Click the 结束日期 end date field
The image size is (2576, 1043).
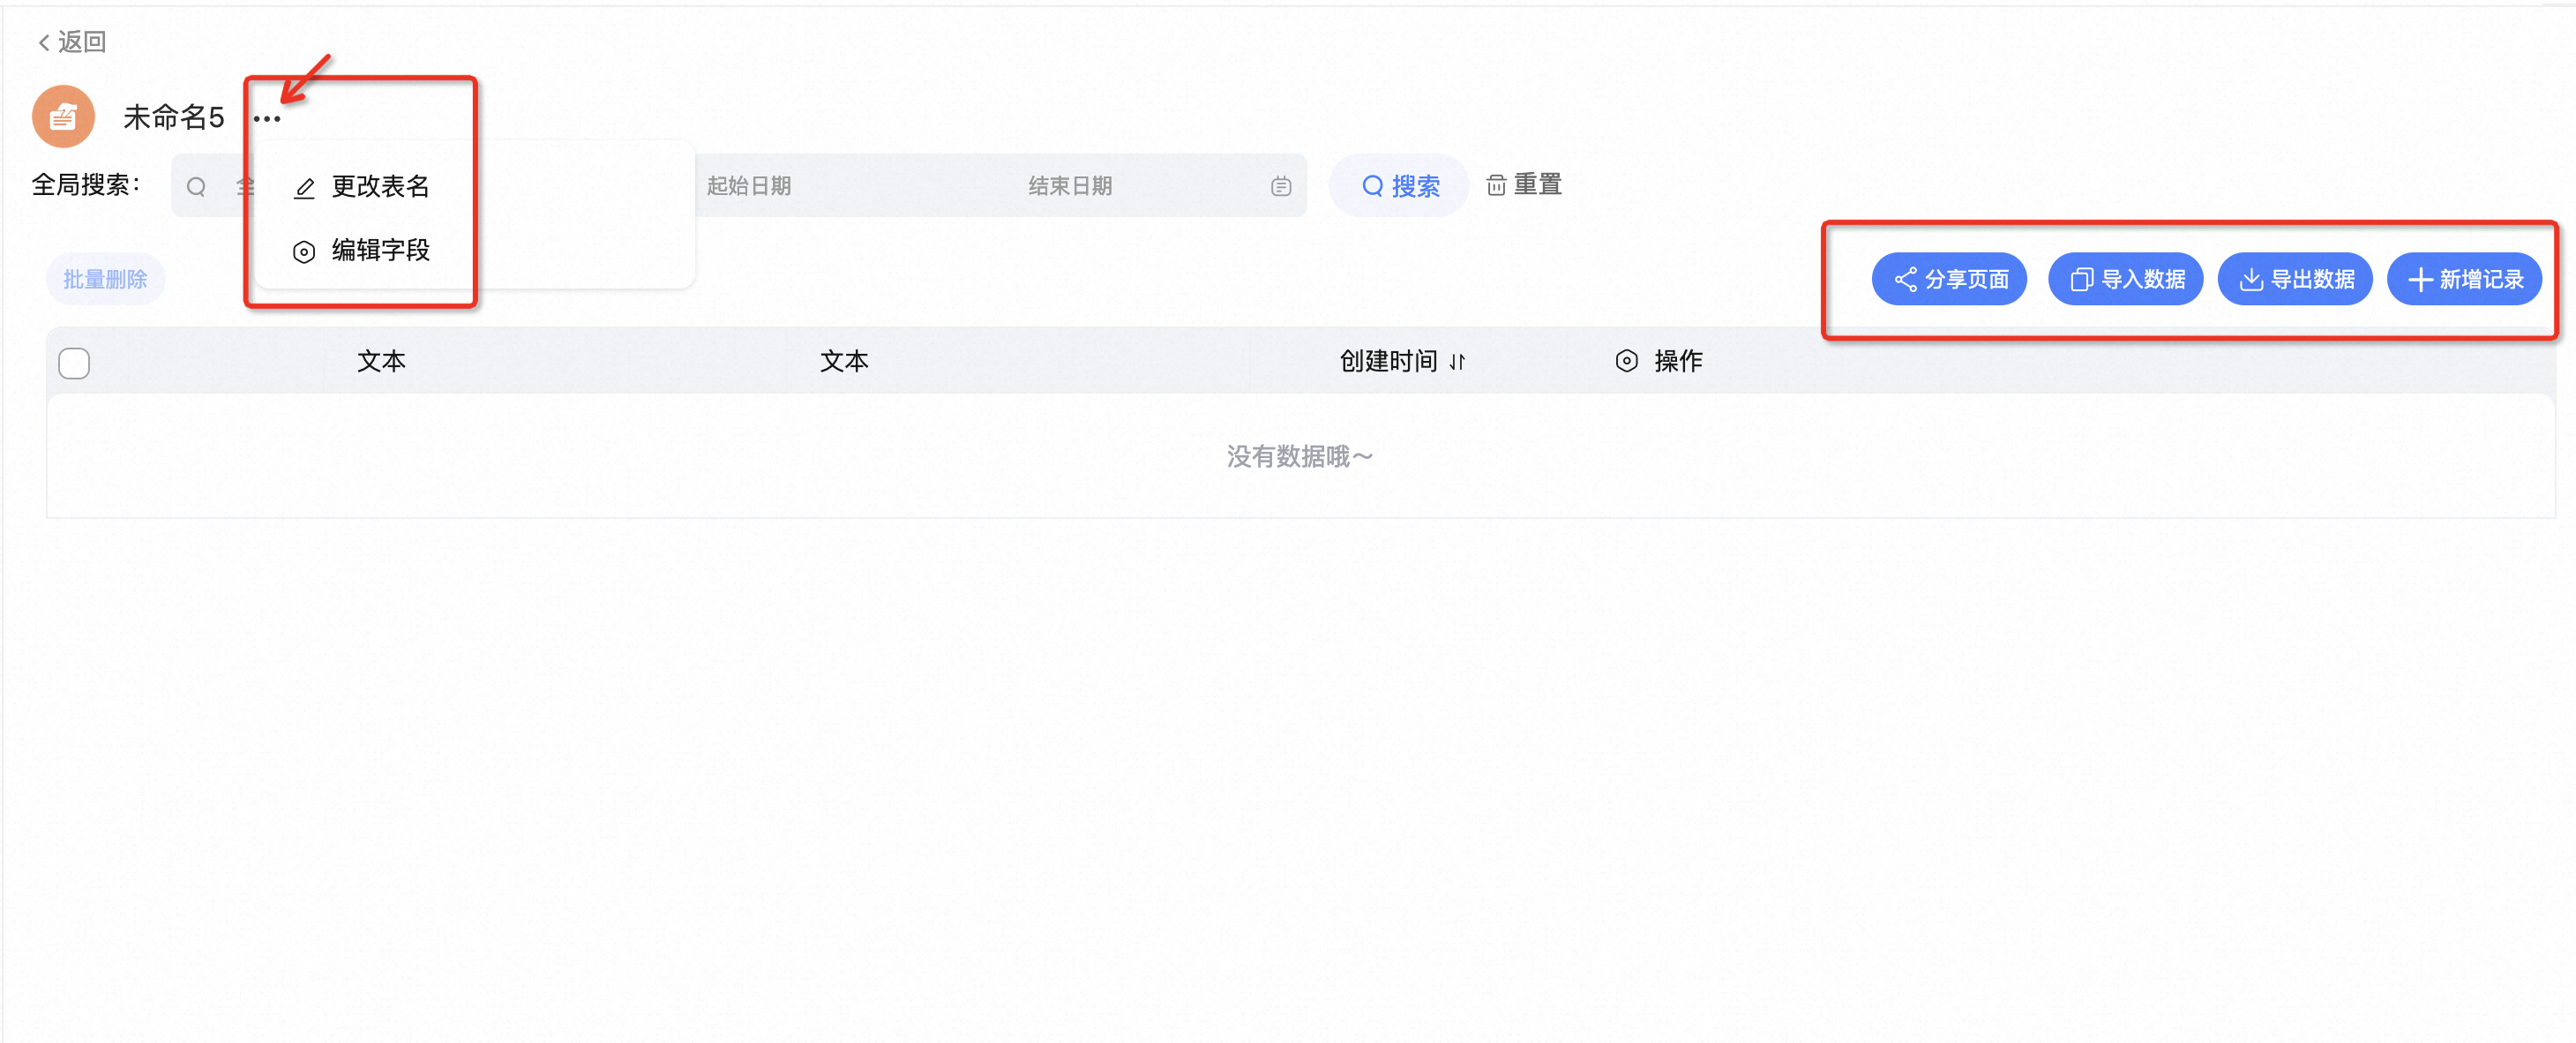[1070, 186]
